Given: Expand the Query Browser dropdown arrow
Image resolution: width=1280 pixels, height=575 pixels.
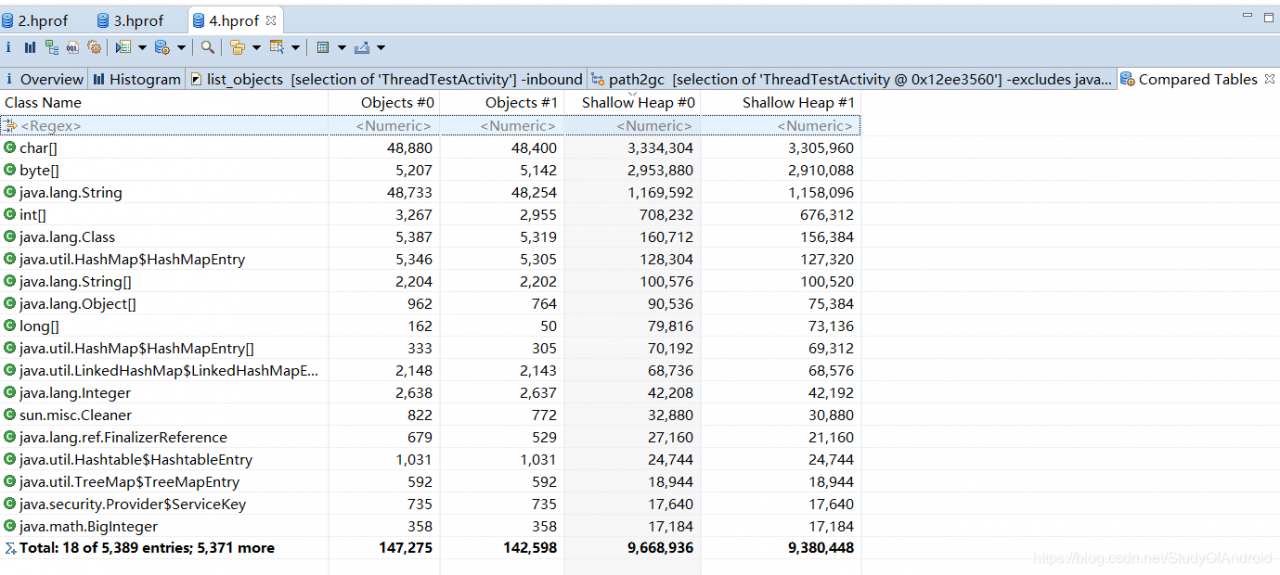Looking at the screenshot, I should point(181,47).
